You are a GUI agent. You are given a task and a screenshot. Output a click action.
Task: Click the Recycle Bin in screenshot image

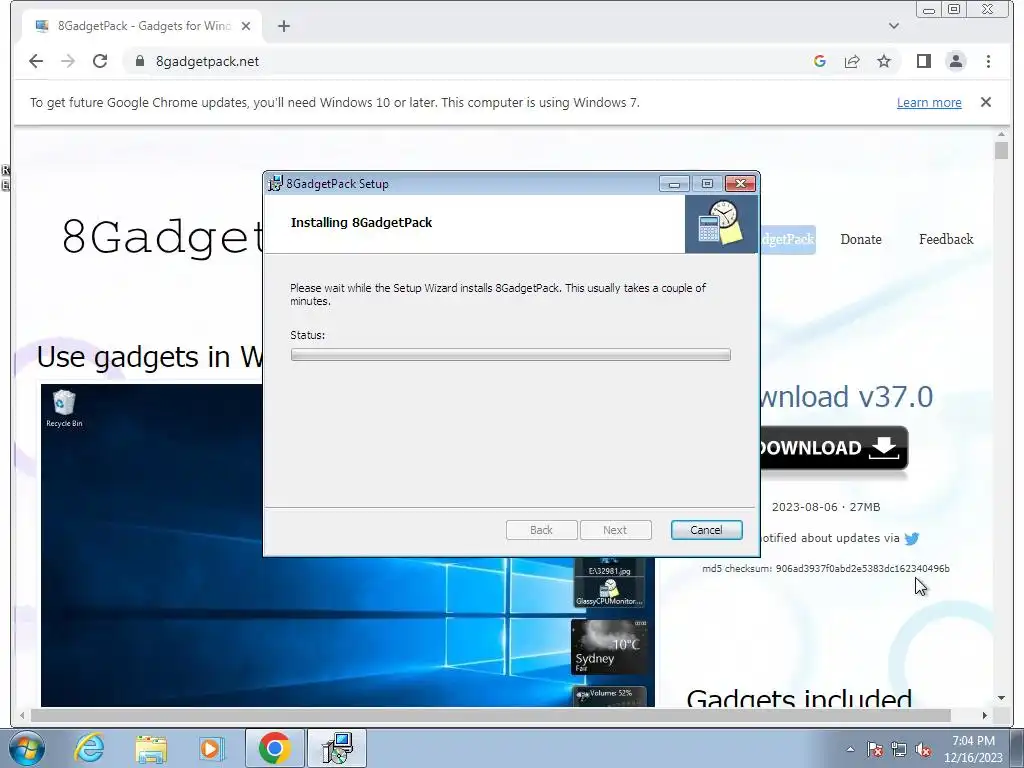click(64, 408)
